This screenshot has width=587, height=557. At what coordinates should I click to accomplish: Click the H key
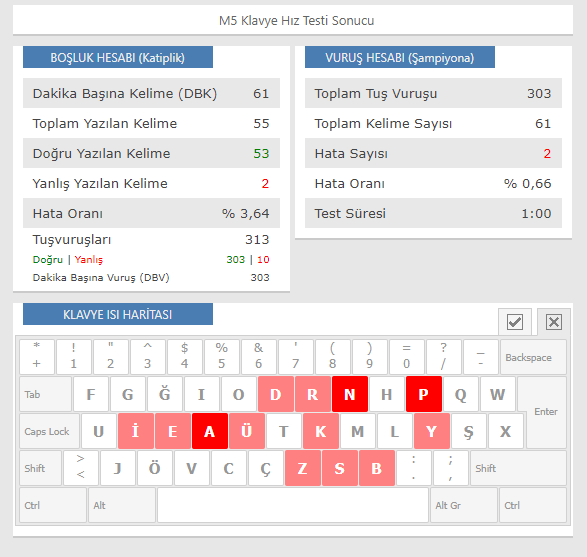[387, 394]
